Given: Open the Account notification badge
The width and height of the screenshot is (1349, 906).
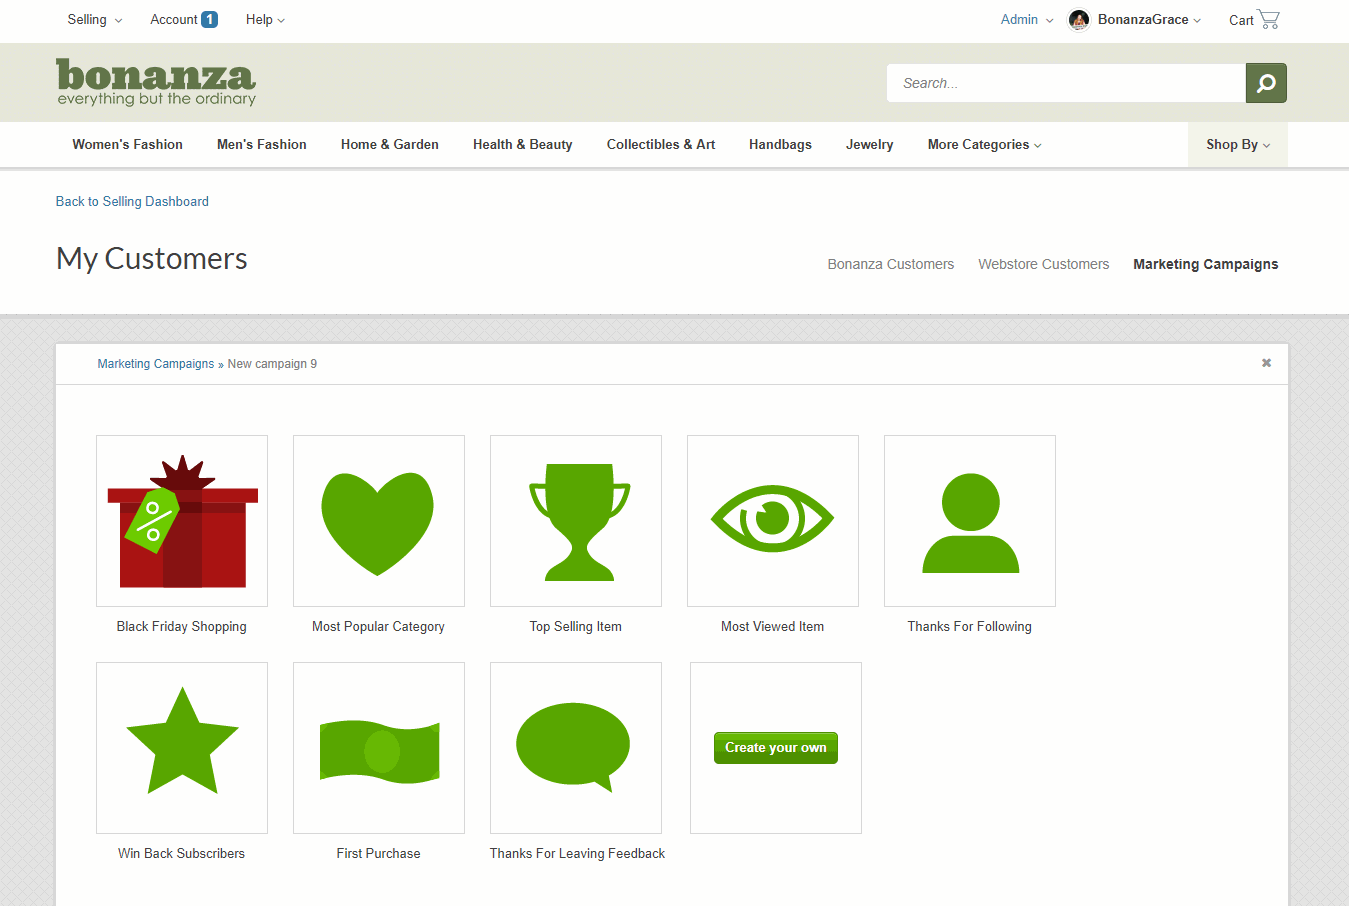Looking at the screenshot, I should click(209, 19).
